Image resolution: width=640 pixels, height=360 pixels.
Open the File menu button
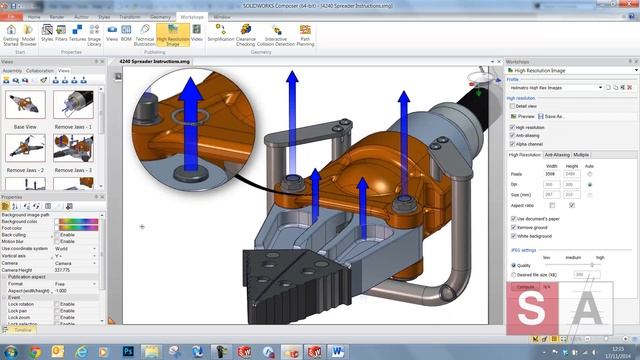pyautogui.click(x=11, y=17)
